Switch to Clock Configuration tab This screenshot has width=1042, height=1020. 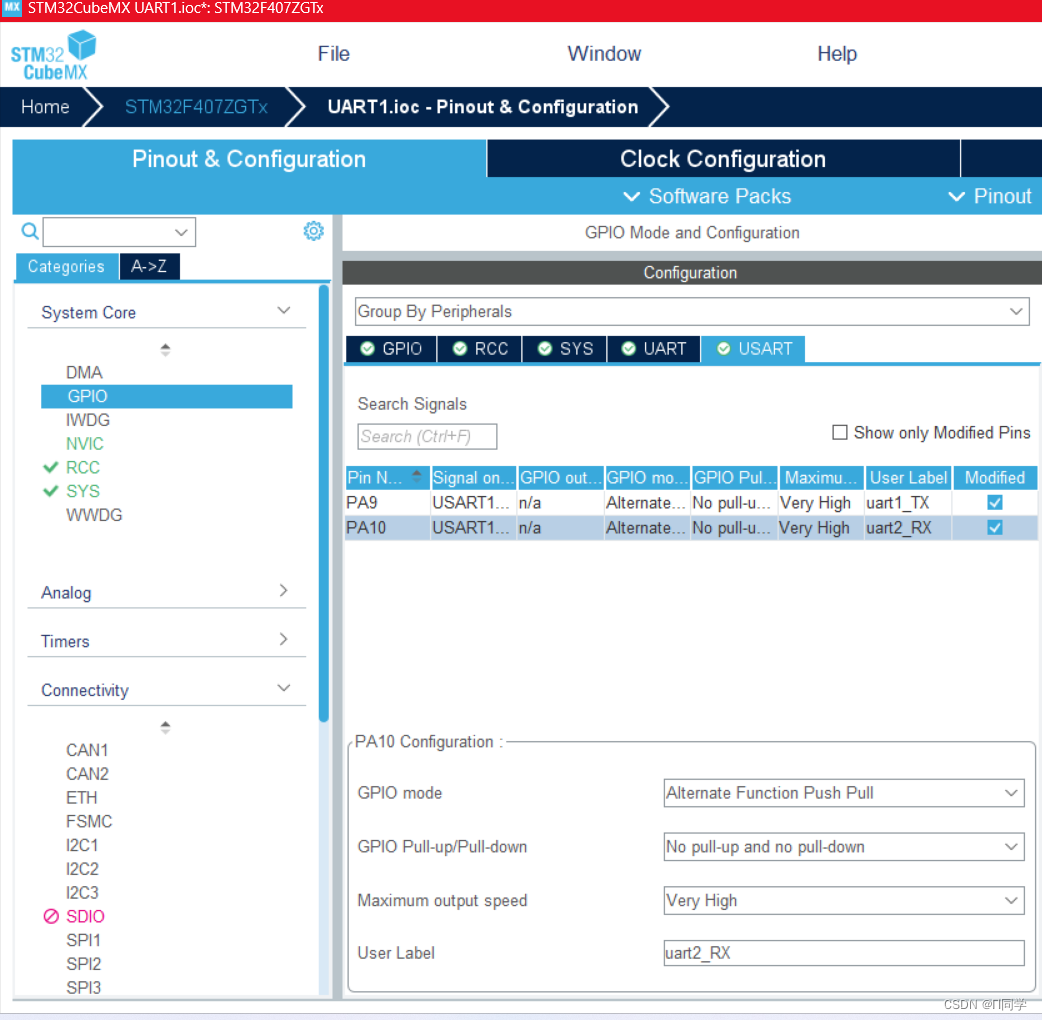[x=723, y=159]
